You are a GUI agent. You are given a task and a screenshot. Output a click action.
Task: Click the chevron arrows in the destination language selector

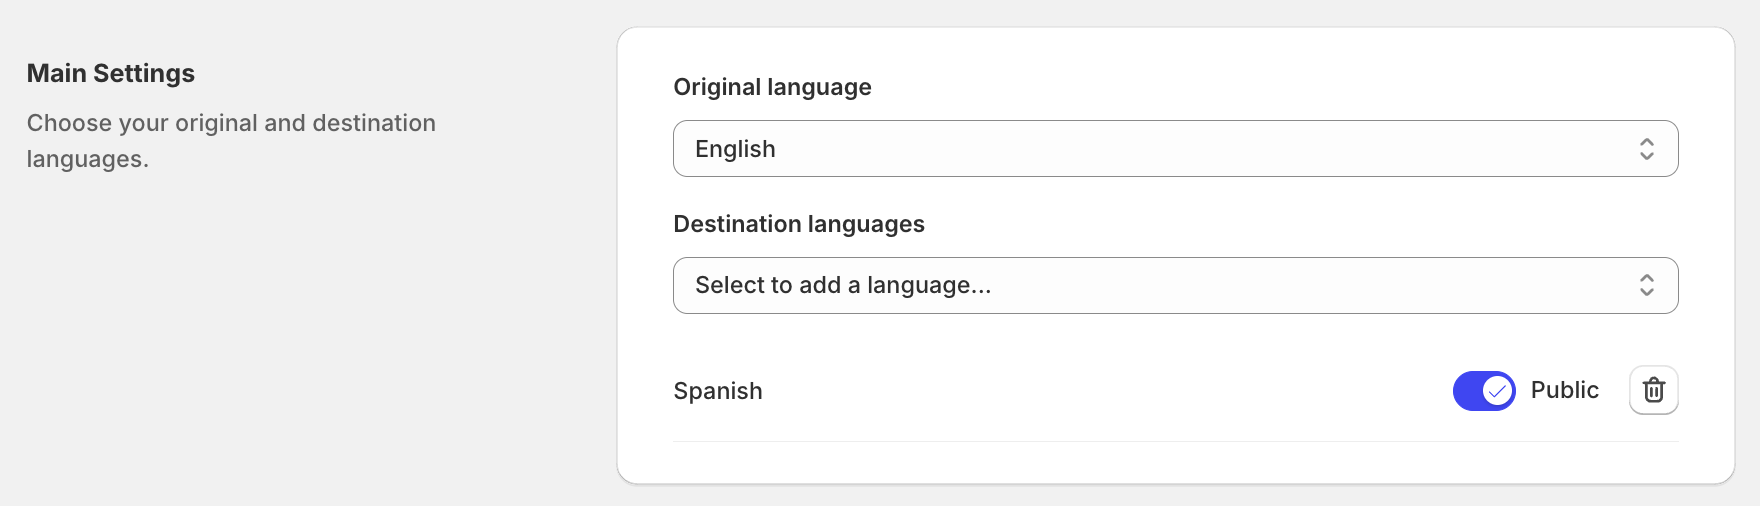[1646, 285]
